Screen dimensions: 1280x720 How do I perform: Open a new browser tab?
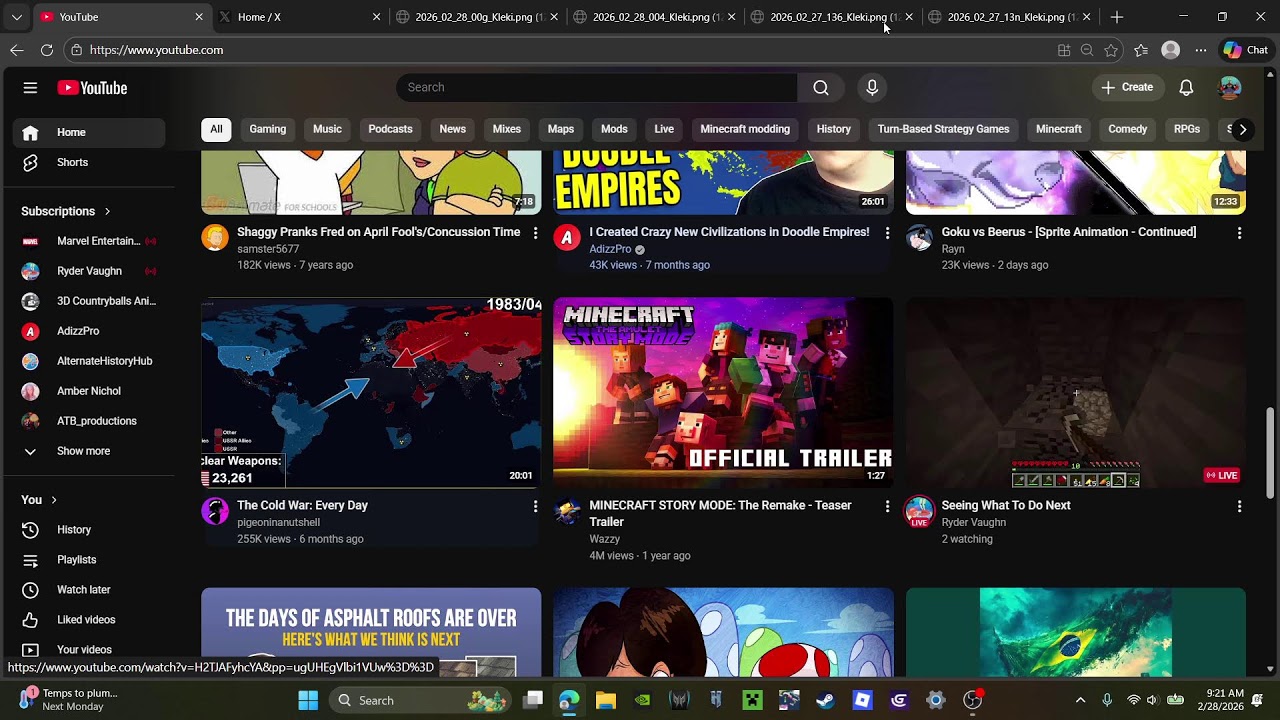[x=1117, y=17]
